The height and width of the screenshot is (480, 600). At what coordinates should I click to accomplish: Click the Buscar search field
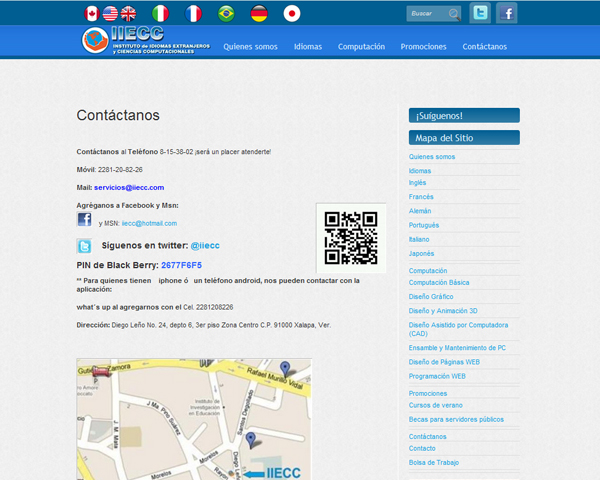426,14
